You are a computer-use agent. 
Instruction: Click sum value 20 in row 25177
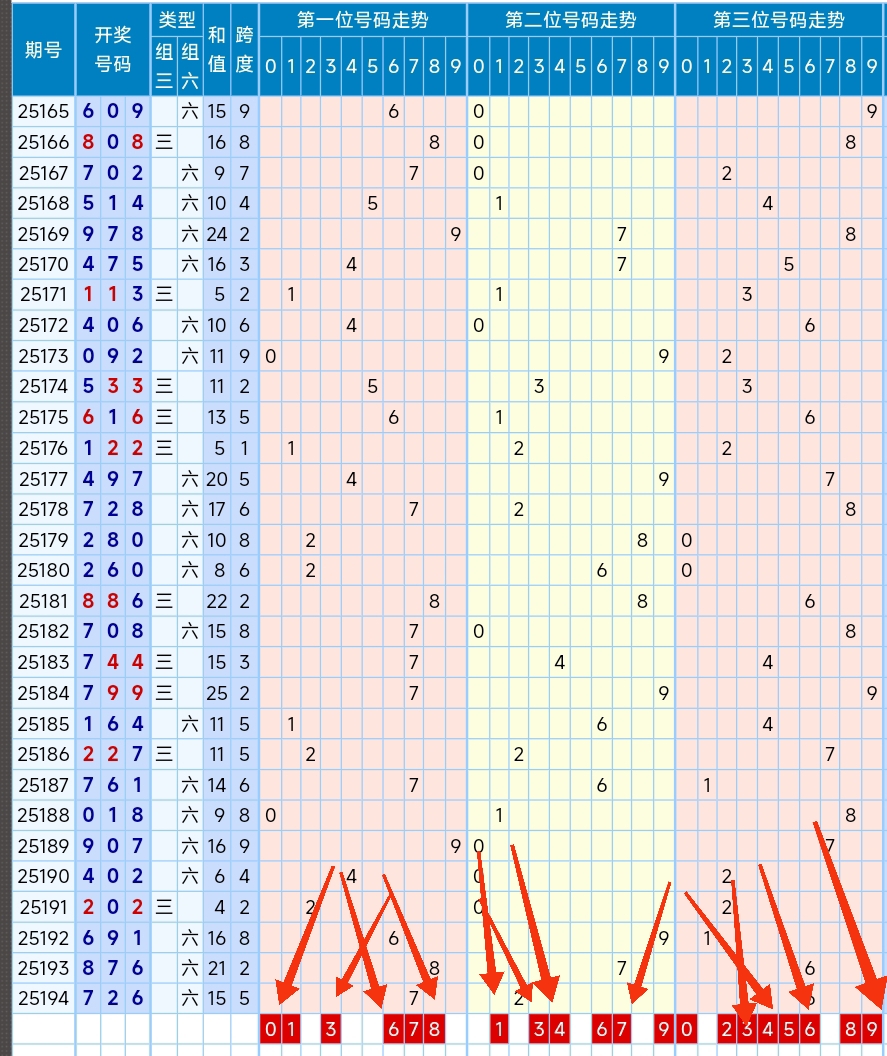[x=217, y=479]
